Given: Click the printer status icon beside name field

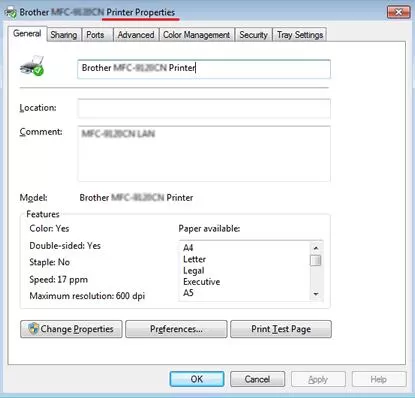Looking at the screenshot, I should [x=32, y=66].
